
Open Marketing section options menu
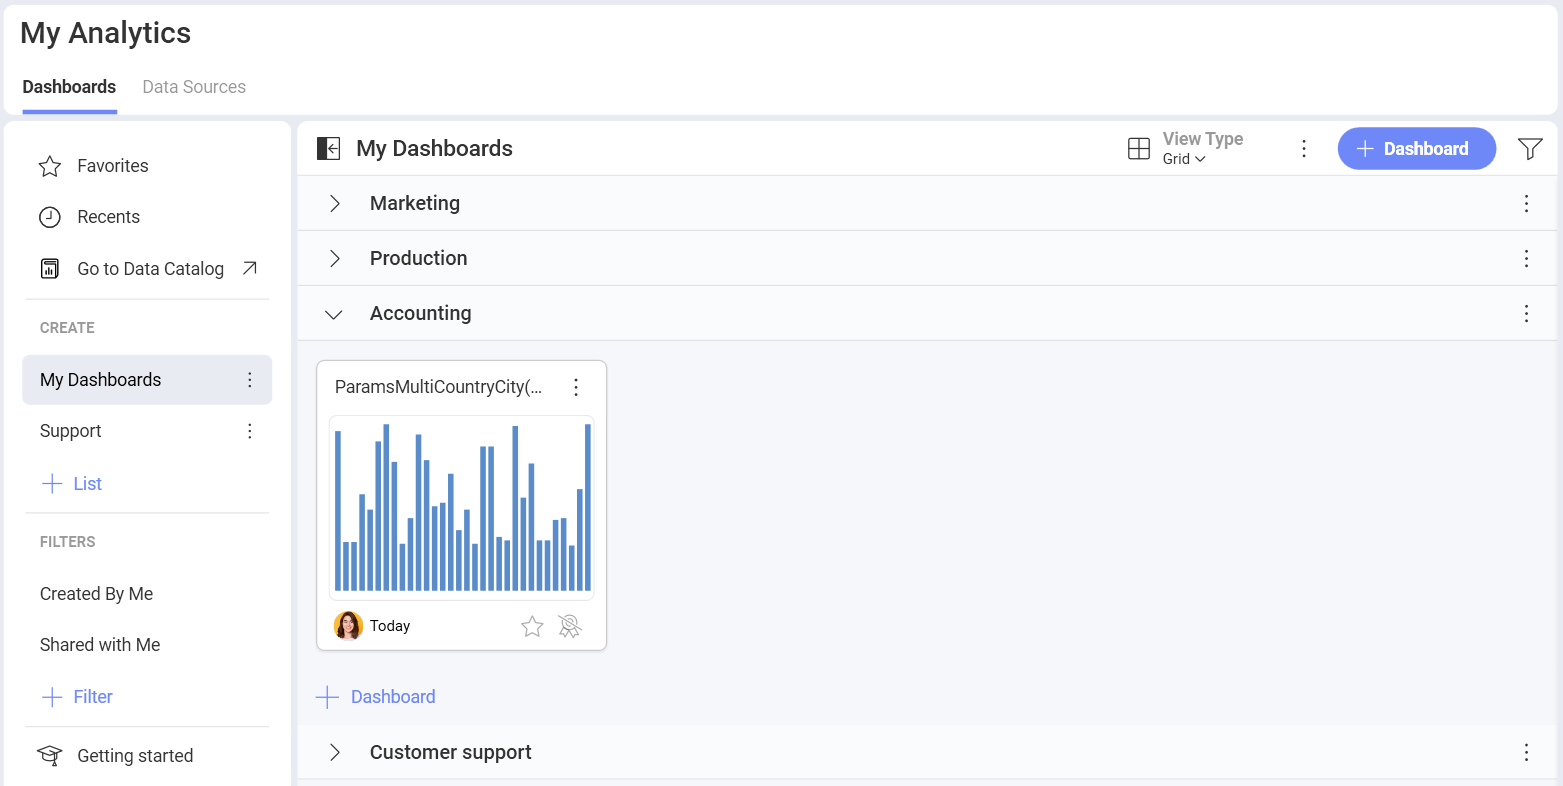pyautogui.click(x=1526, y=204)
